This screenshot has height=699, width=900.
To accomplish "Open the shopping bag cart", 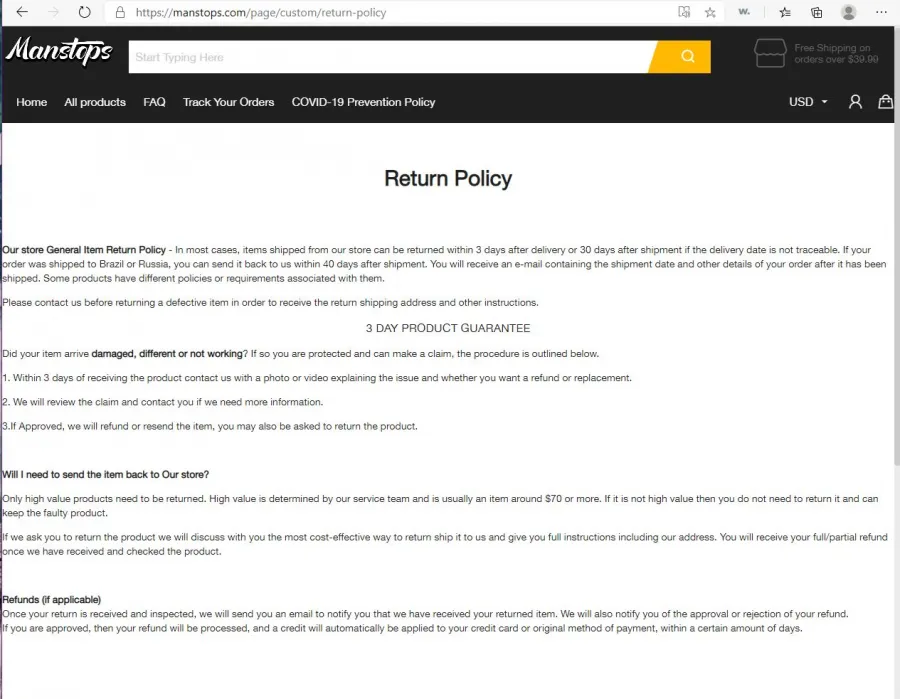I will (886, 102).
